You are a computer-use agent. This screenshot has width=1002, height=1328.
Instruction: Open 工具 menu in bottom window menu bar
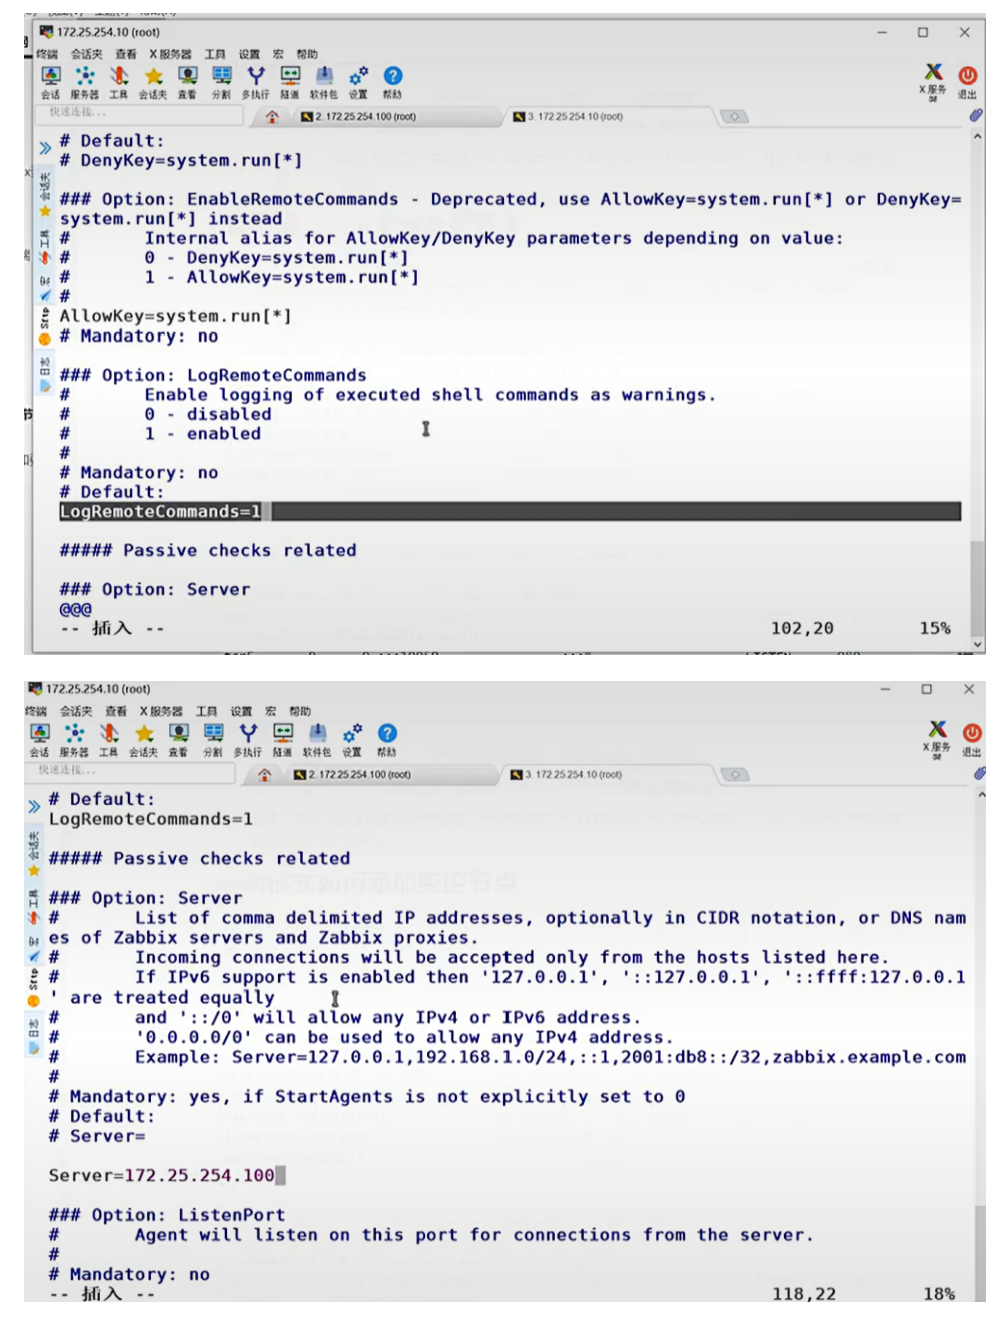pos(207,711)
